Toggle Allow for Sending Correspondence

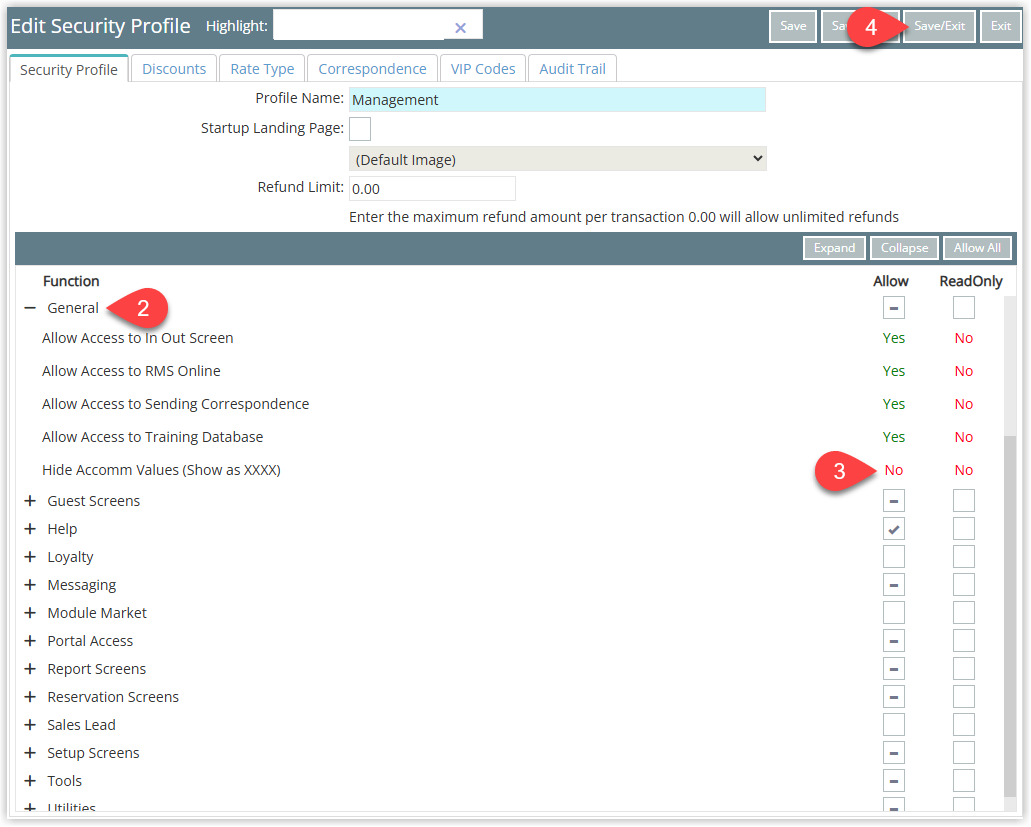[x=894, y=404]
